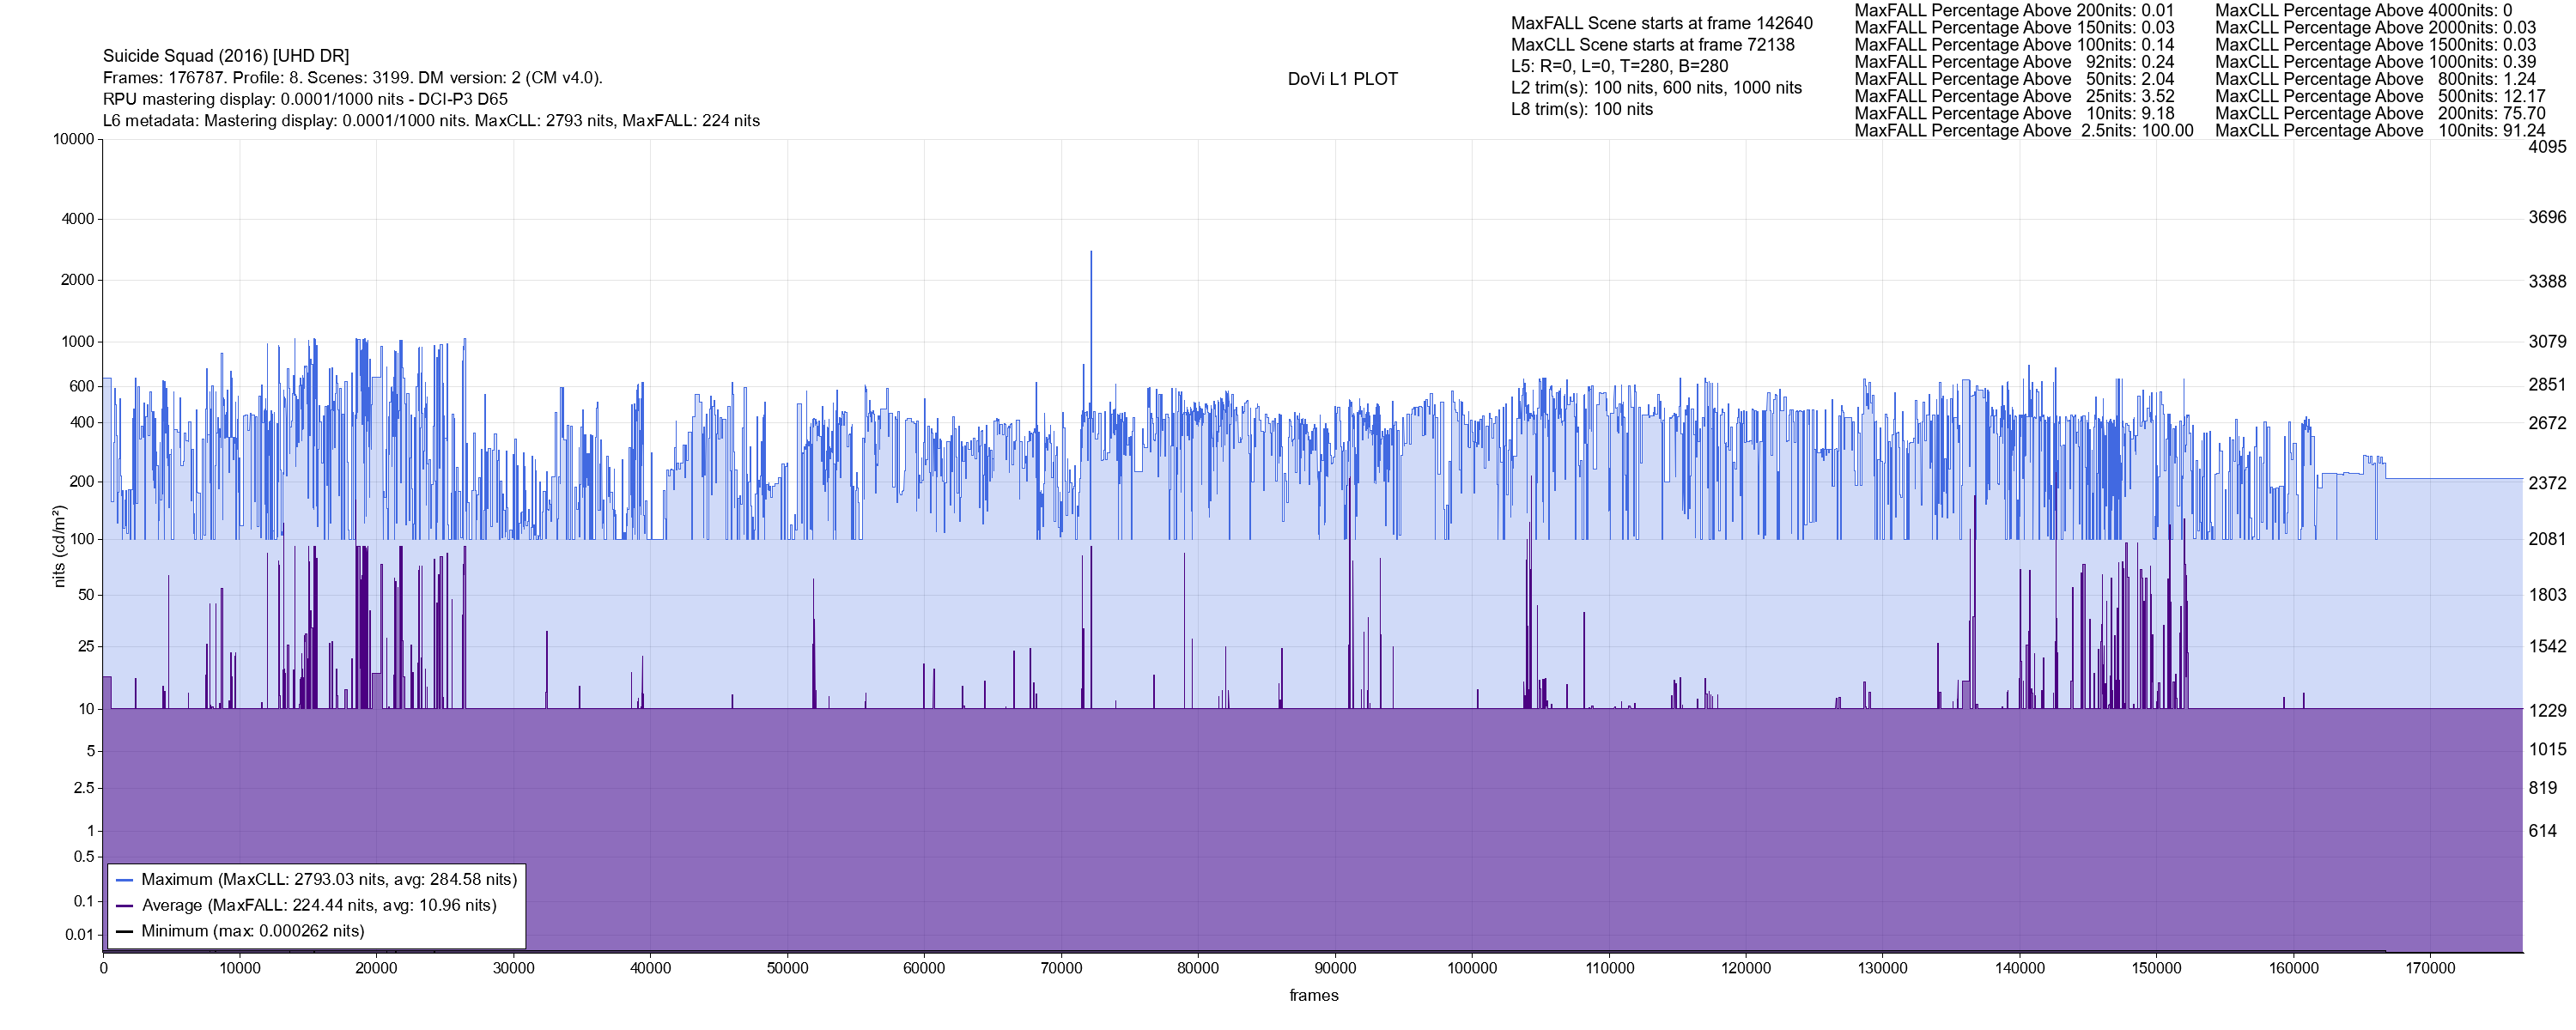
Task: Click the Maximum MaxCLL legend entry text
Action: tap(329, 880)
